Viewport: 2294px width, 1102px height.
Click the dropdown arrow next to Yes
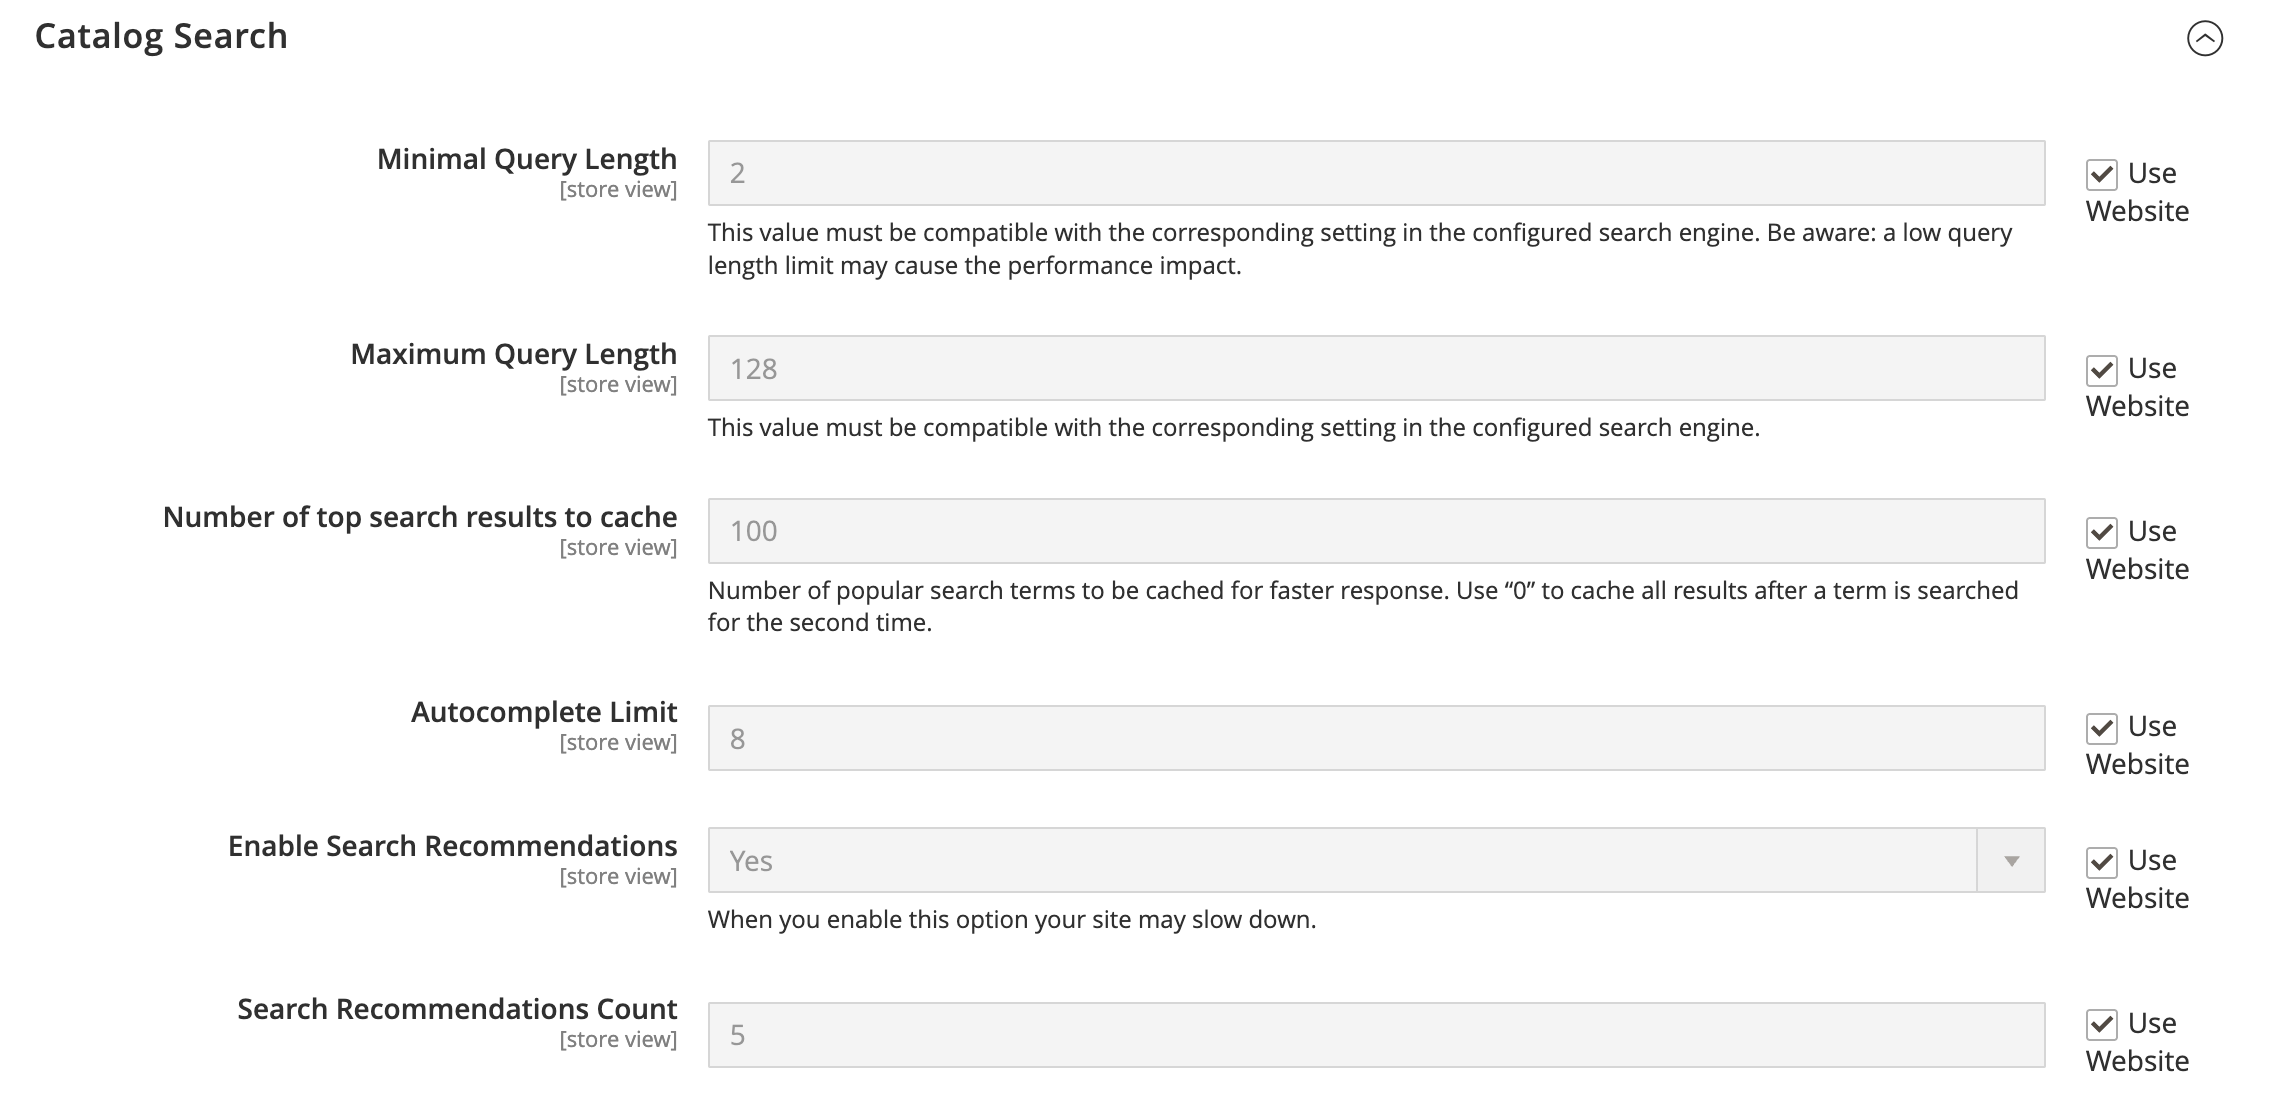click(2010, 861)
